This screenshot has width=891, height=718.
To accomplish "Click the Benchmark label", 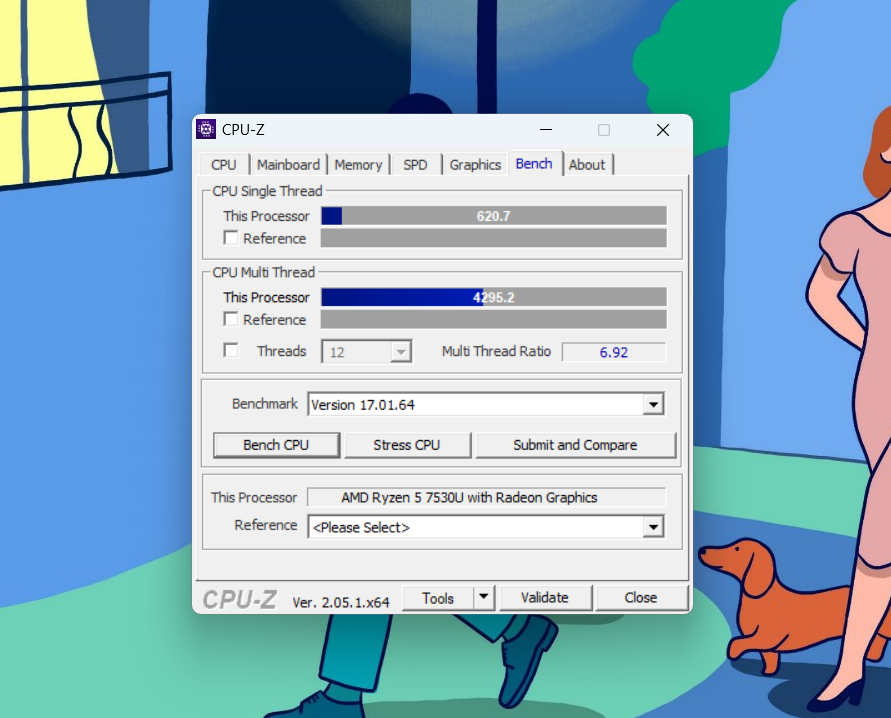I will click(265, 404).
